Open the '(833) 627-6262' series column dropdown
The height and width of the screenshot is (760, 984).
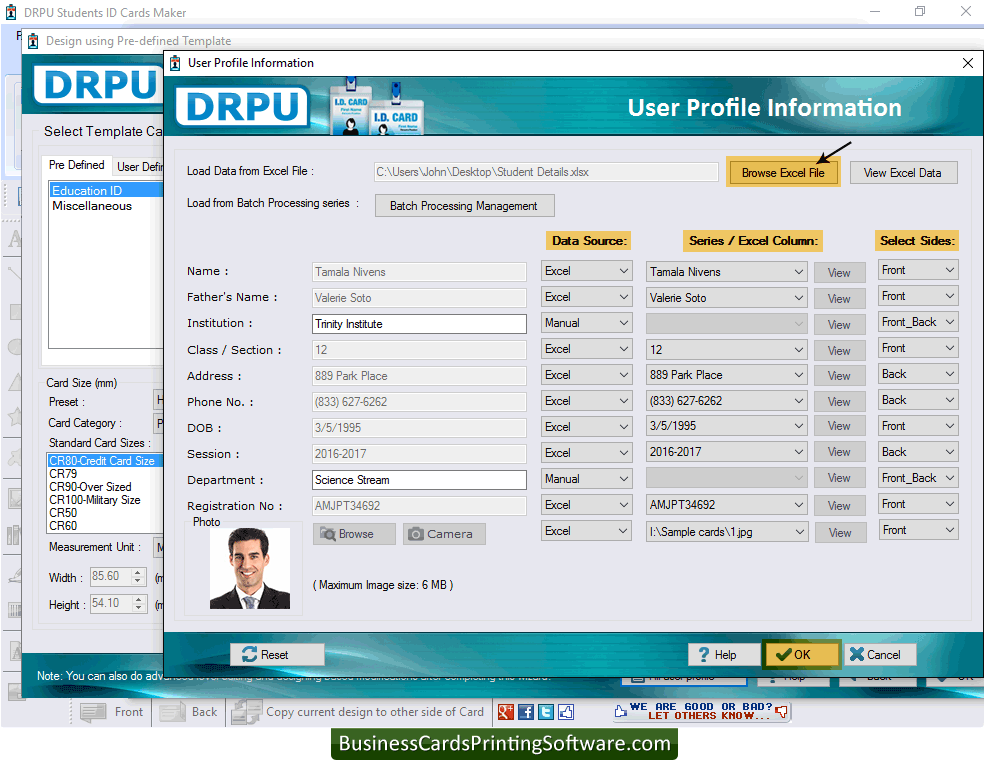pyautogui.click(x=726, y=400)
